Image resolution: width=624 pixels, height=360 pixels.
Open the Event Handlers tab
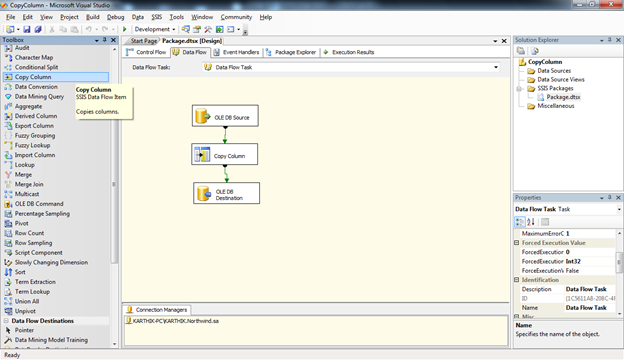[x=236, y=52]
